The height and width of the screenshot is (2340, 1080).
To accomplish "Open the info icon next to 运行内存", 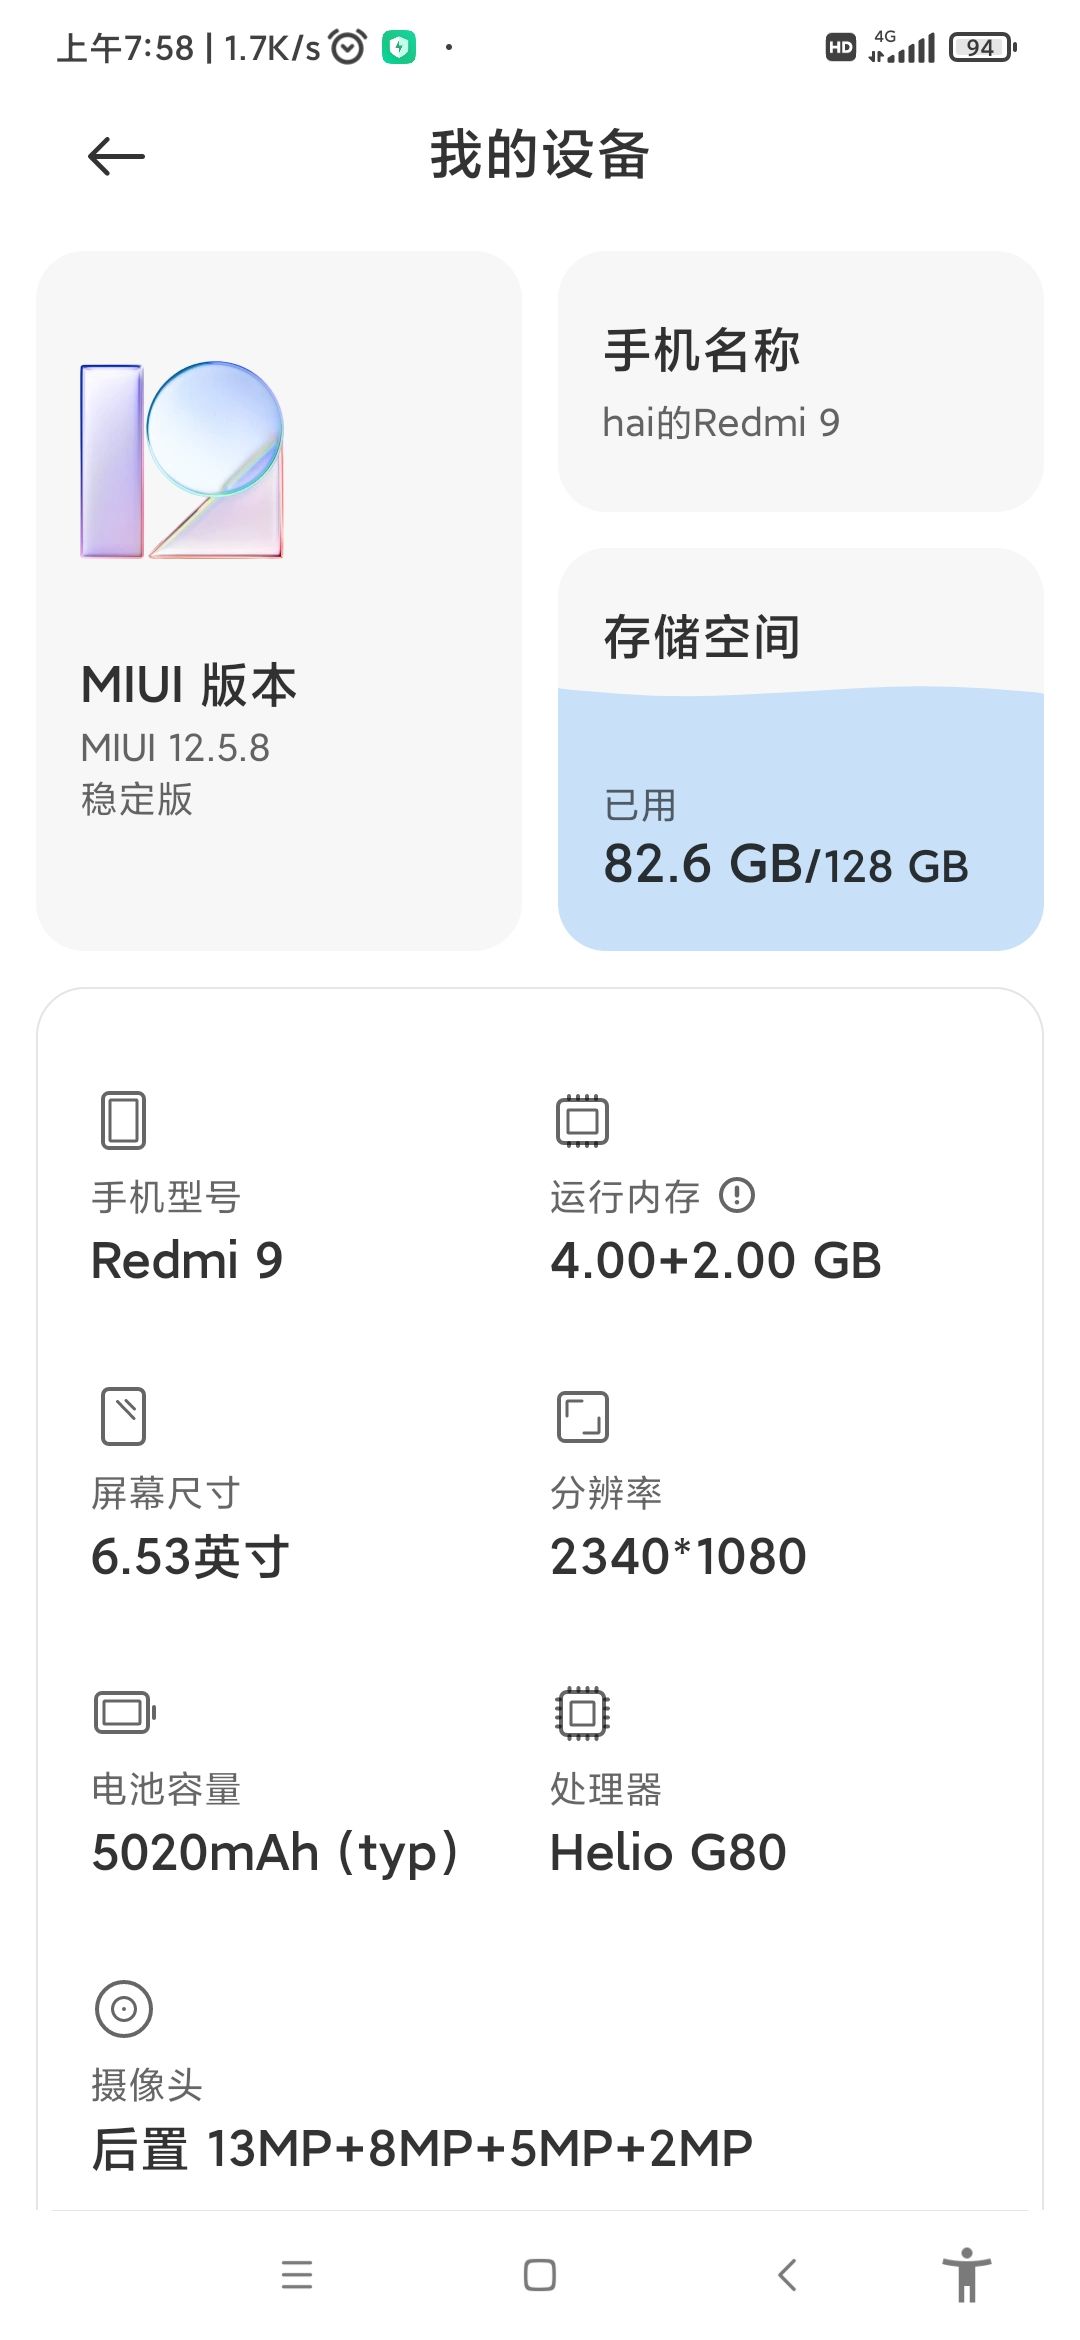I will point(737,1195).
